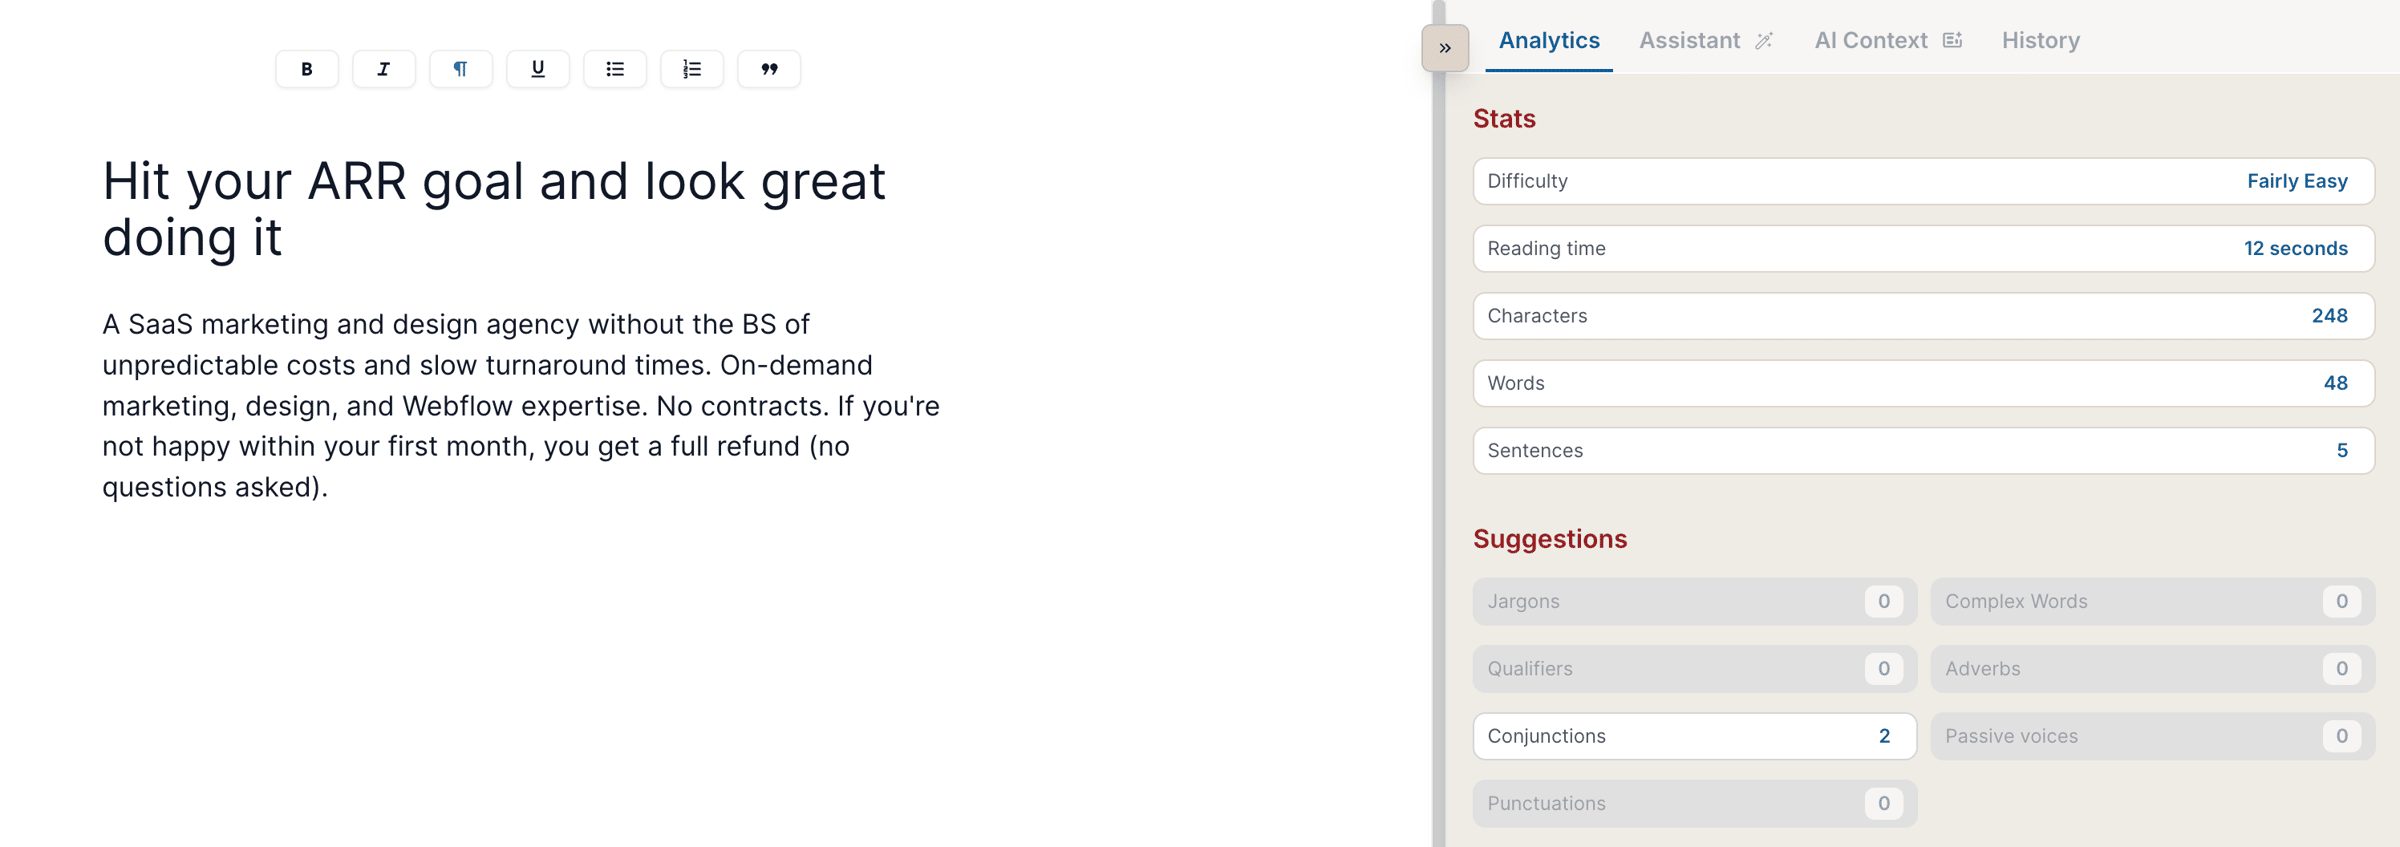2400x847 pixels.
Task: Place the cursor in the headline text
Action: tap(494, 209)
